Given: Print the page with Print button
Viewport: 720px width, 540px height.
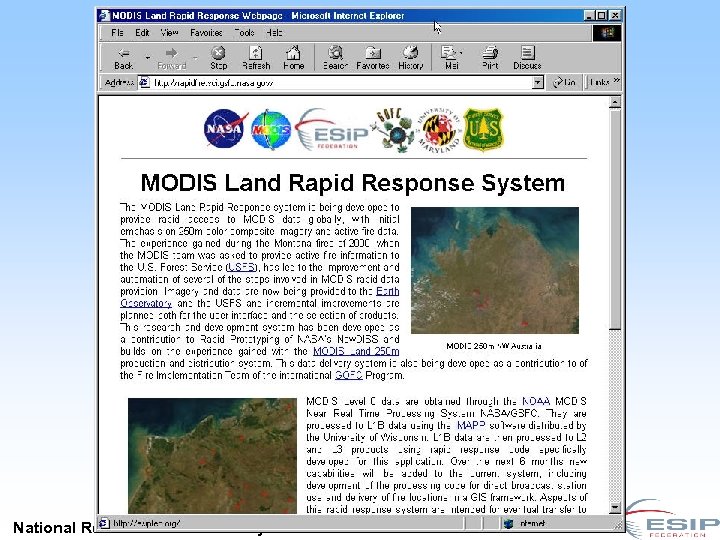Looking at the screenshot, I should (x=490, y=58).
